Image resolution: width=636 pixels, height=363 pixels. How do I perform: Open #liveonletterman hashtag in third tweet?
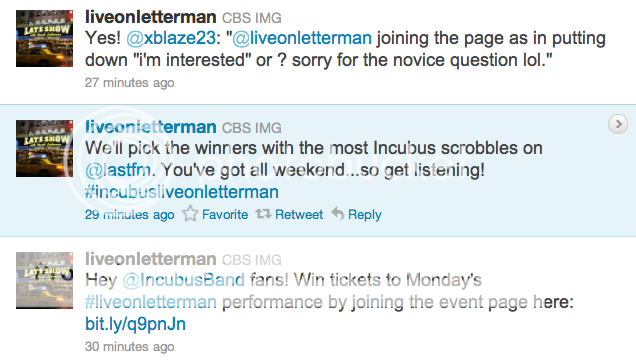click(x=151, y=302)
